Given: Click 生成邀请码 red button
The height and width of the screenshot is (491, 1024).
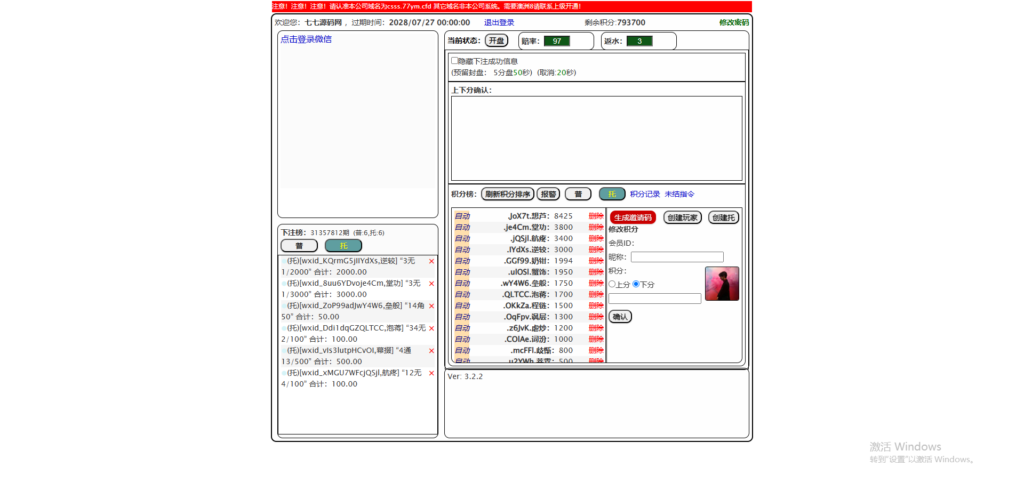Looking at the screenshot, I should click(x=633, y=217).
